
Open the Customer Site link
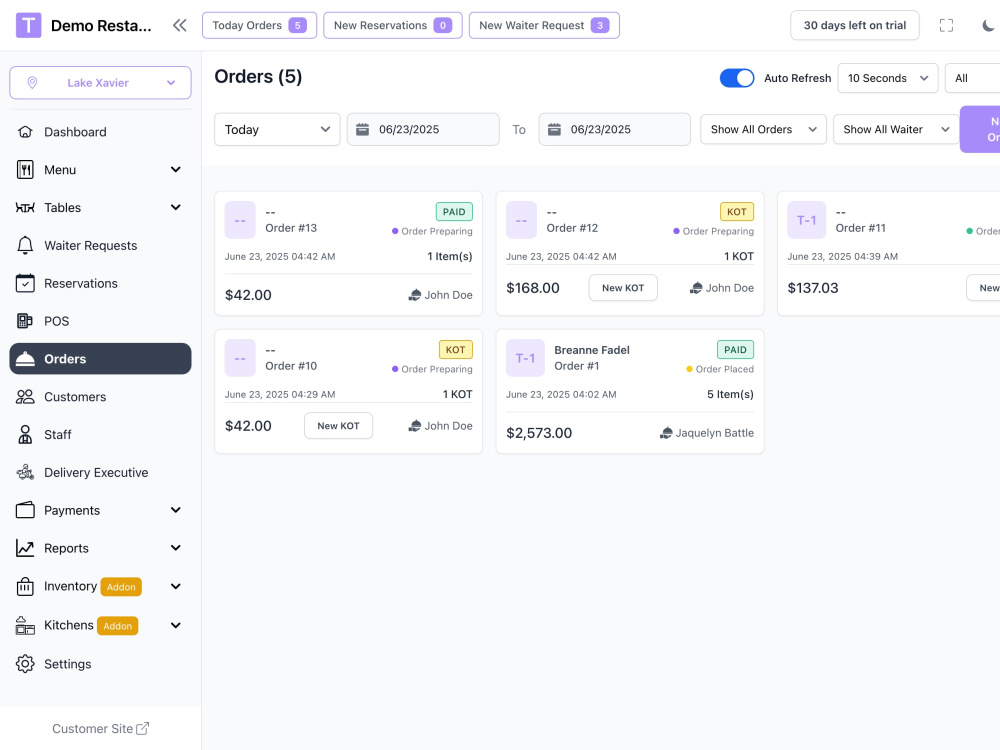coord(100,728)
